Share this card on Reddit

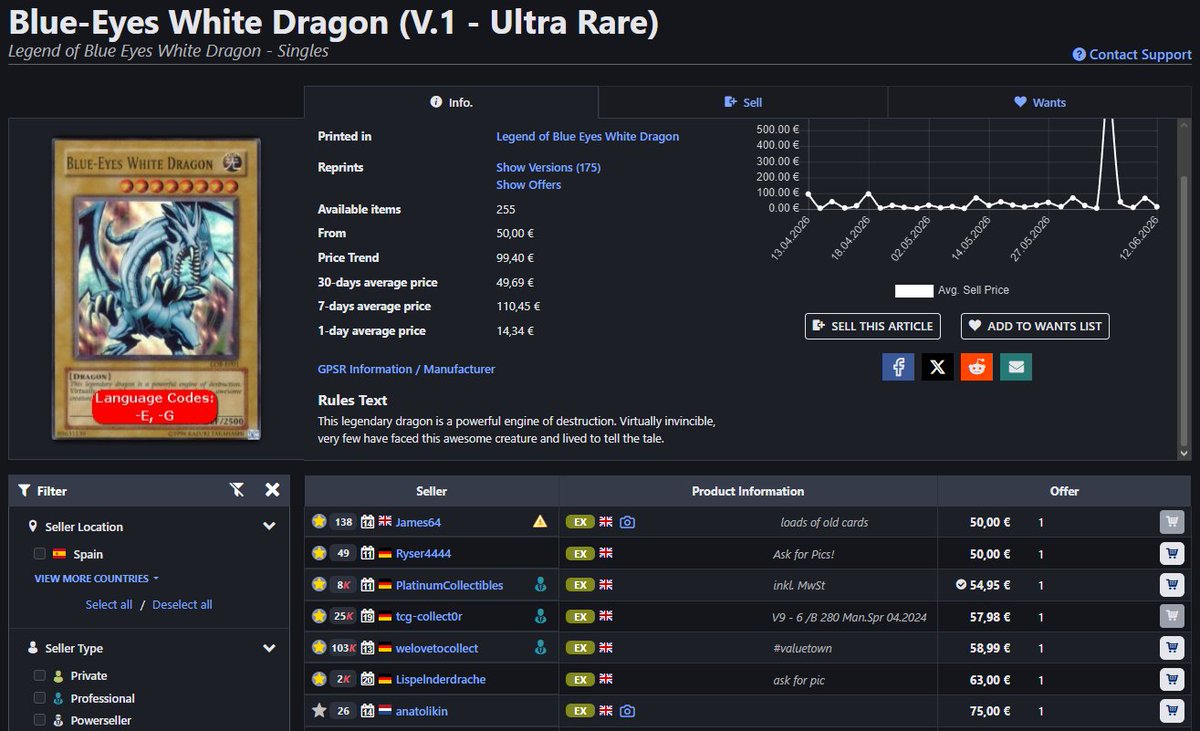pyautogui.click(x=977, y=367)
